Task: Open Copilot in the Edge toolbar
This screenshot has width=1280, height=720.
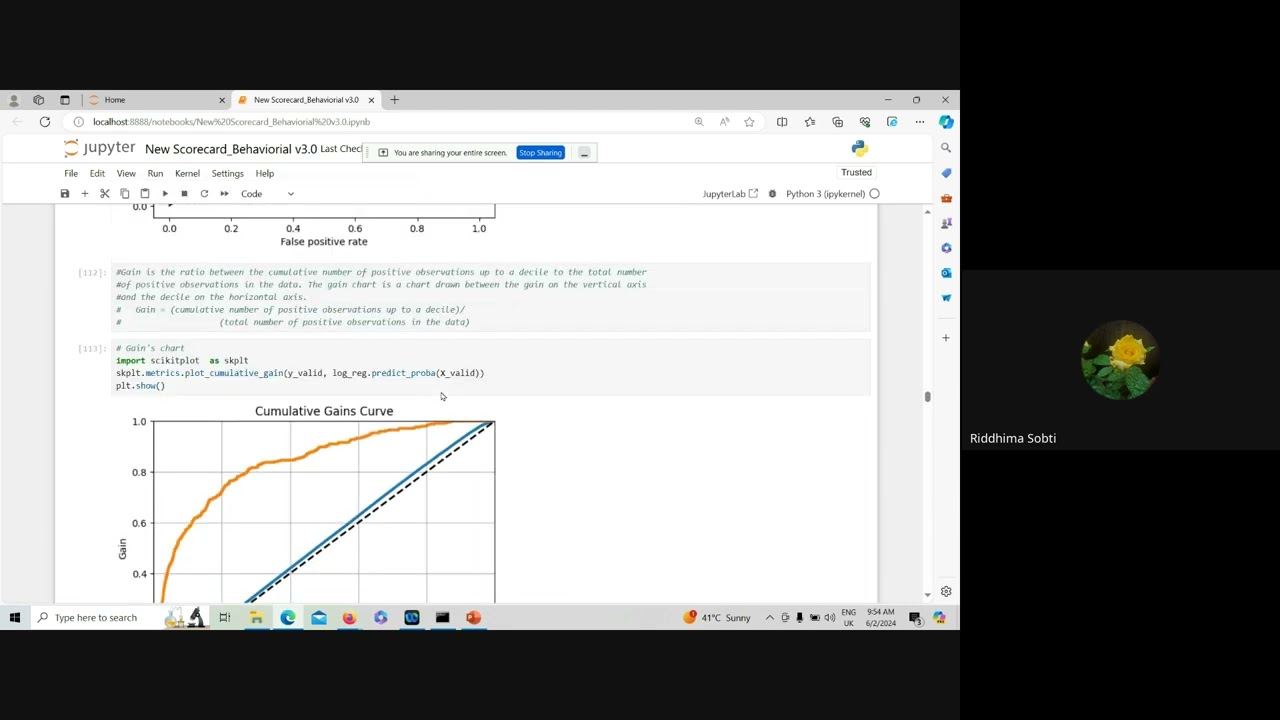Action: click(x=946, y=122)
